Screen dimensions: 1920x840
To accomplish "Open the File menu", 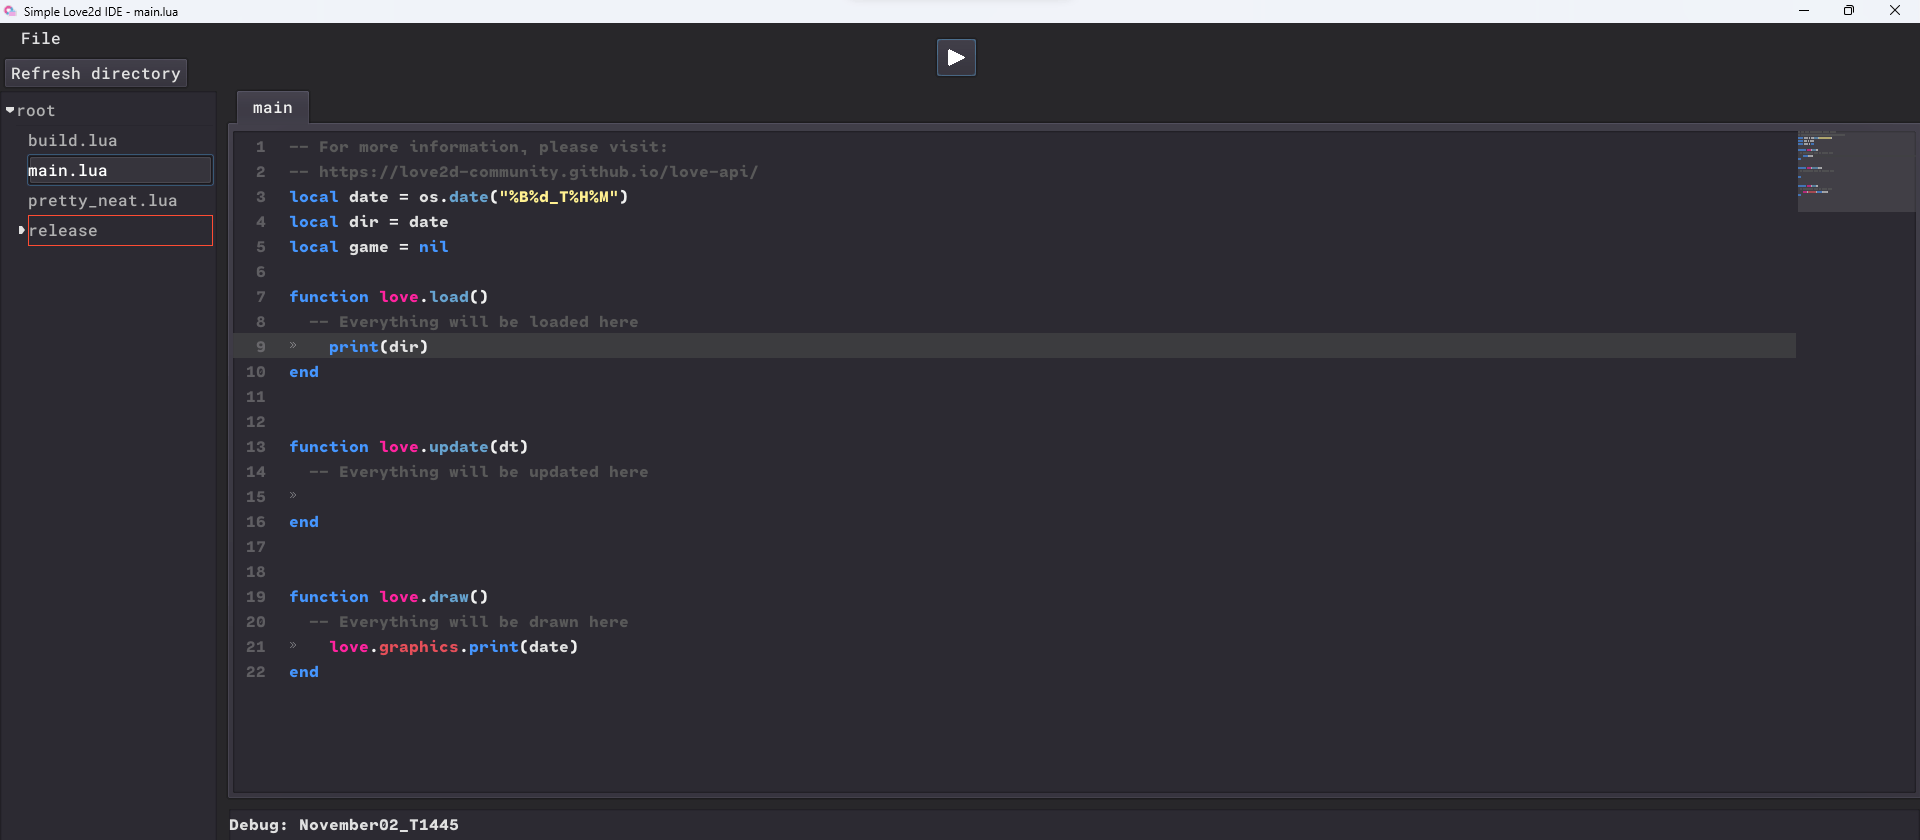I will pyautogui.click(x=41, y=39).
